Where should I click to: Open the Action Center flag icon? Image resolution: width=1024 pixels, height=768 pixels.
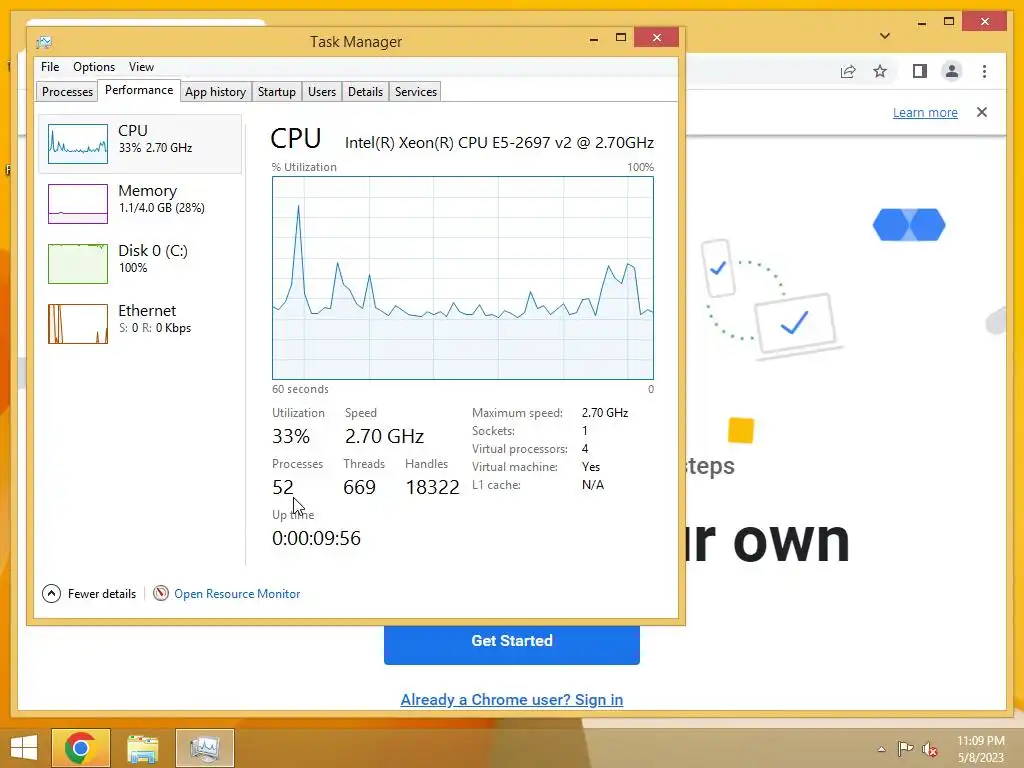[x=905, y=749]
